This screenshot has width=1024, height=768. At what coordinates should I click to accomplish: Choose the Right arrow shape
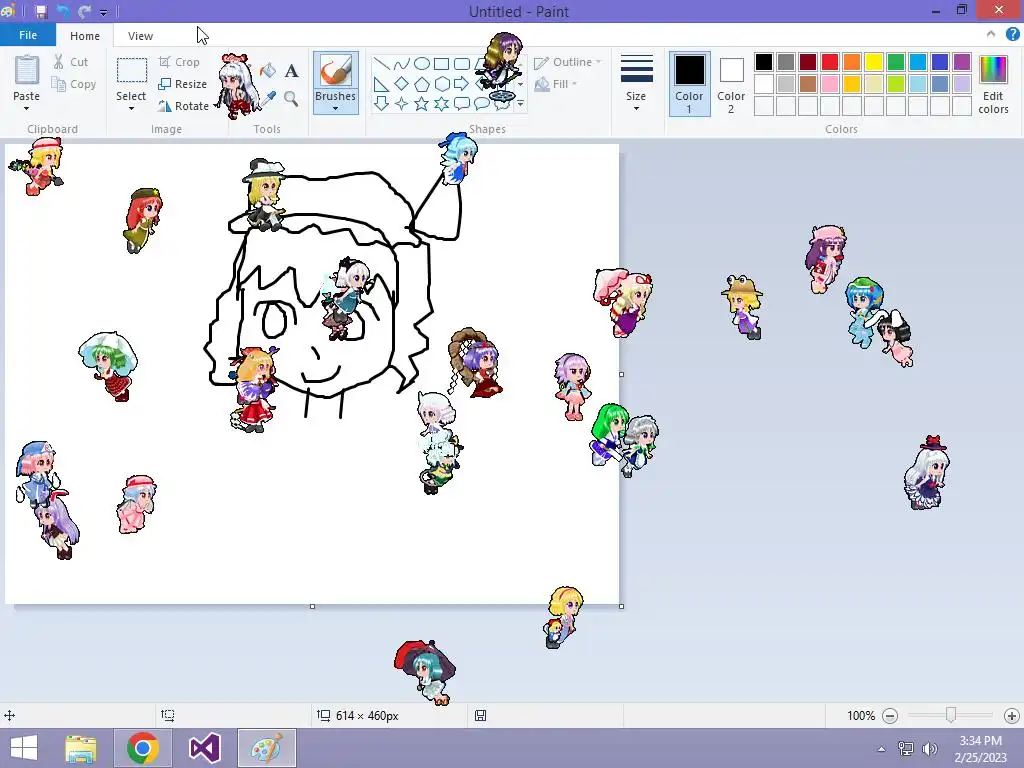pyautogui.click(x=462, y=84)
